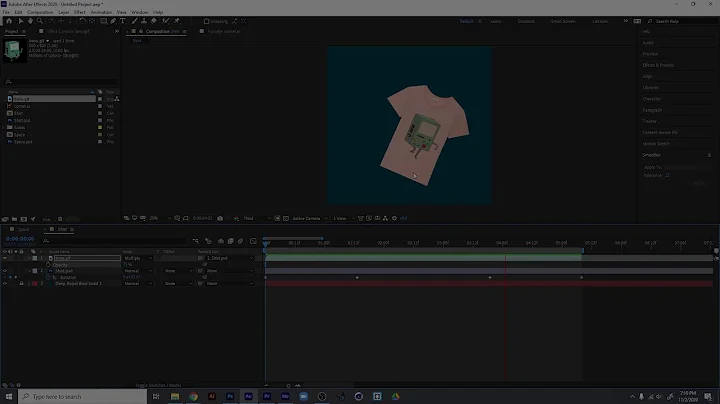Go to the Home screen icon
Viewport: 720px width, 404px height.
9,21
